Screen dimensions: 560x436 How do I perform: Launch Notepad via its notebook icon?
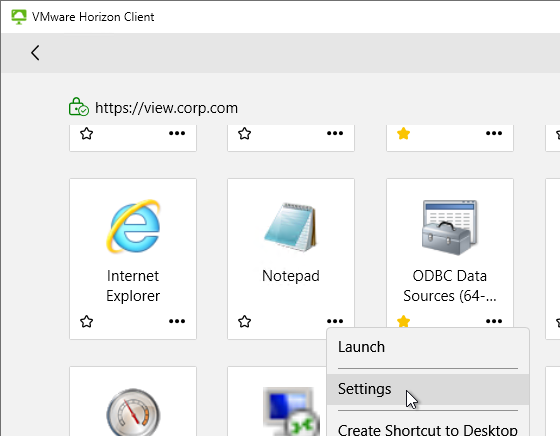290,227
